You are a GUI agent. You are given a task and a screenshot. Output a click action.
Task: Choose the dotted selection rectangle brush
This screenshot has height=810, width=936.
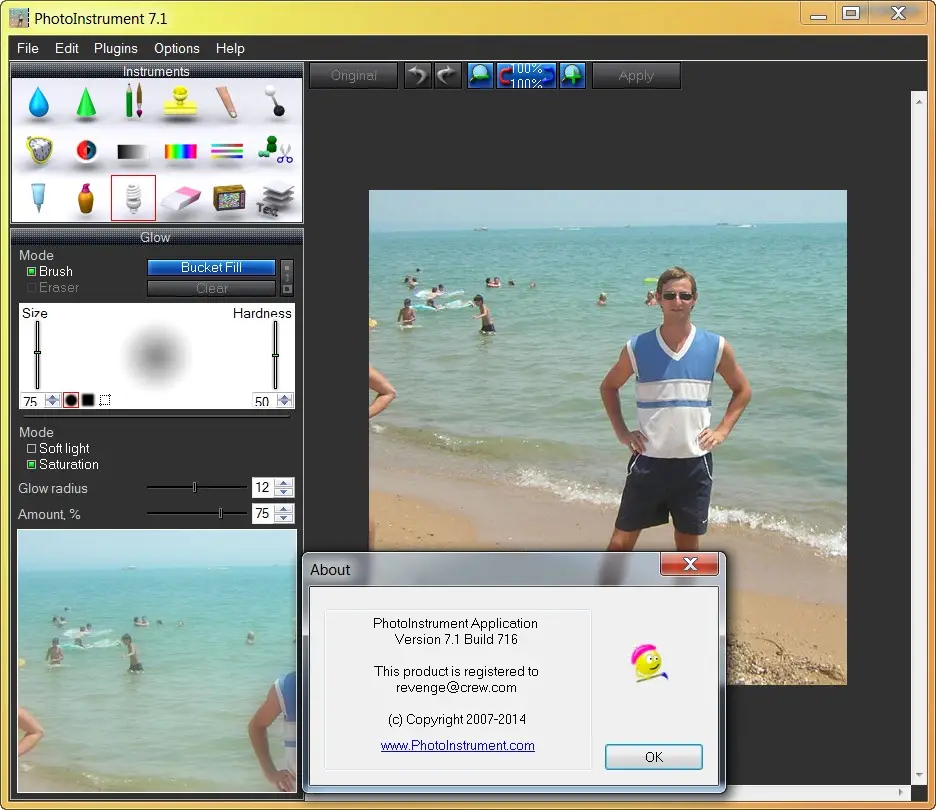coord(105,400)
